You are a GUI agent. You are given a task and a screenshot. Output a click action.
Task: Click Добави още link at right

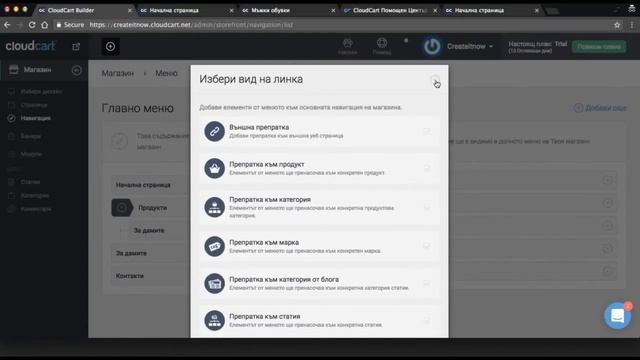tap(600, 108)
